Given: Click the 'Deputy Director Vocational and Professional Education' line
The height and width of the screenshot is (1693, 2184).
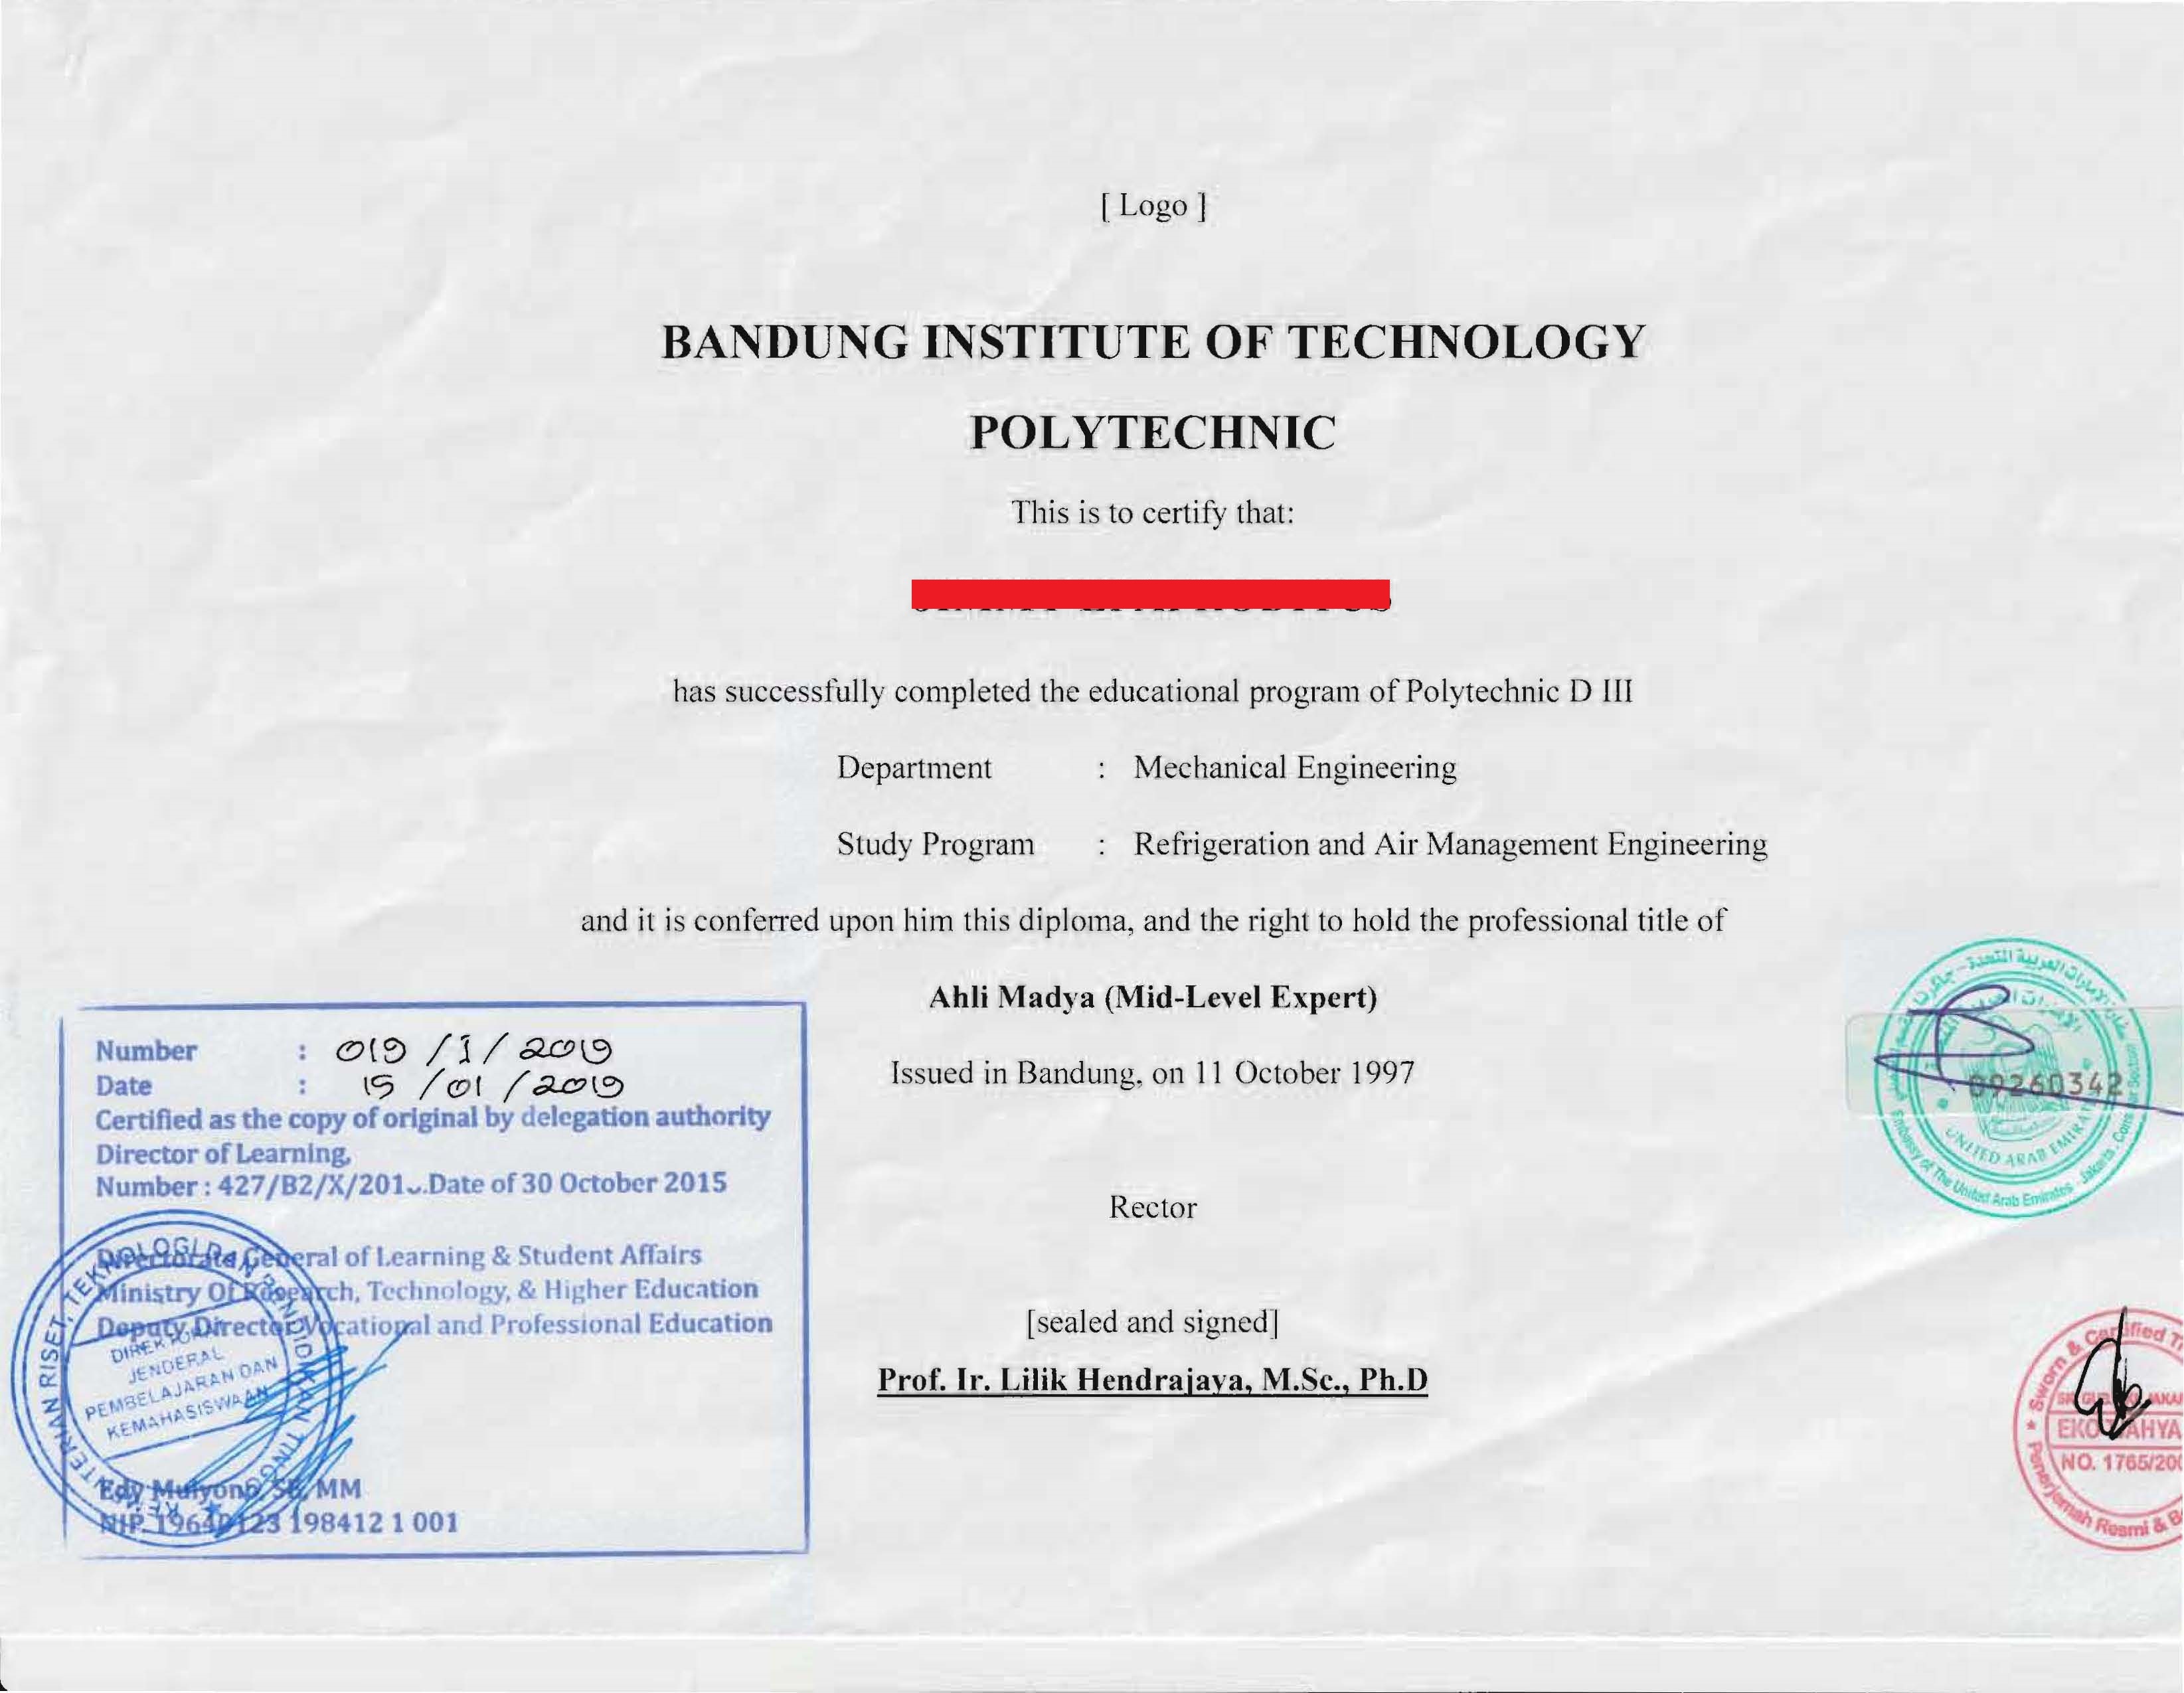Looking at the screenshot, I should coord(434,1325).
